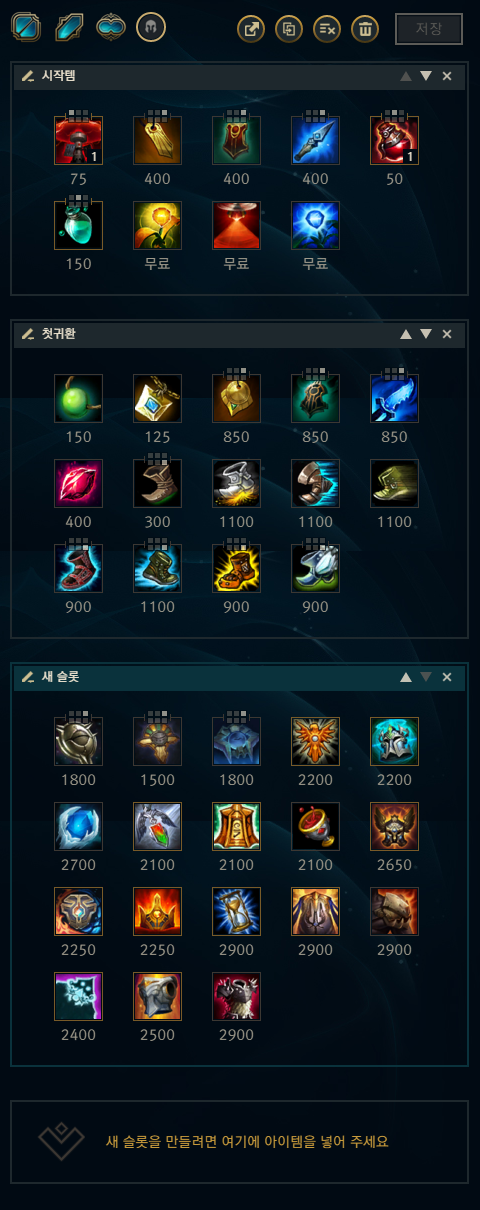Select the green apple item priced 150
Screen dimensions: 480x1210
[x=78, y=398]
